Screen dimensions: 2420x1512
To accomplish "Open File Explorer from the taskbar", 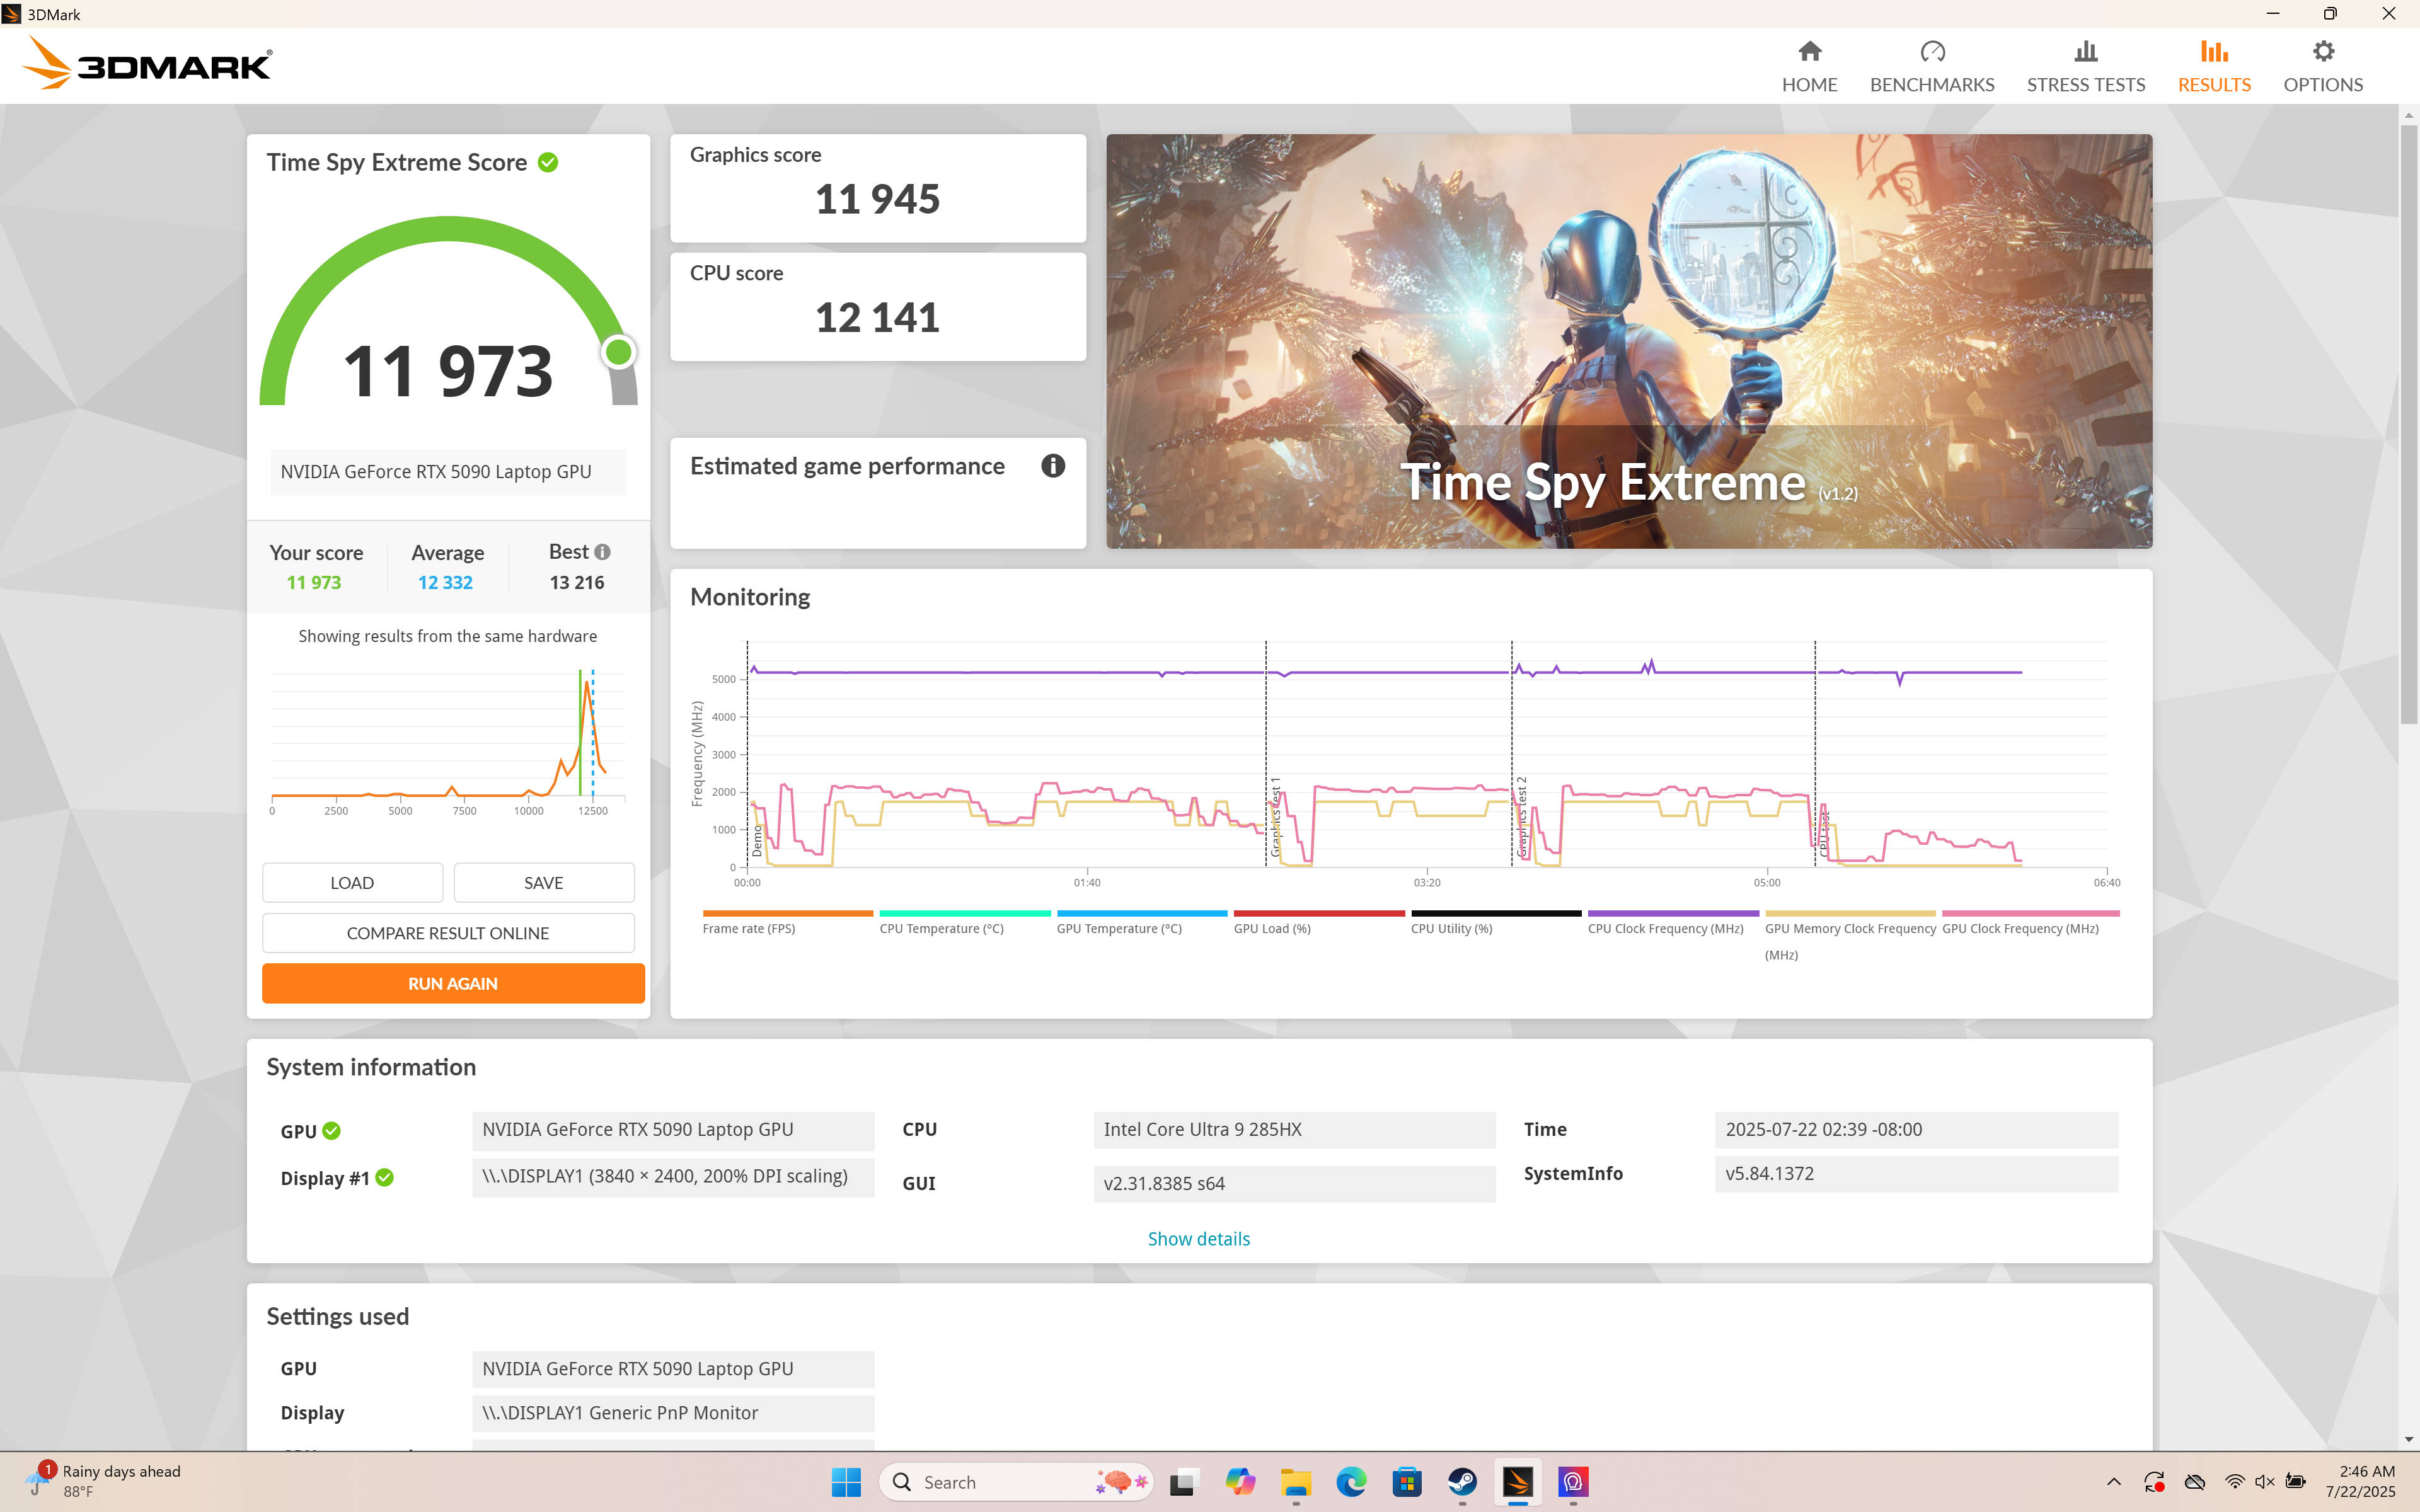I will pyautogui.click(x=1296, y=1482).
